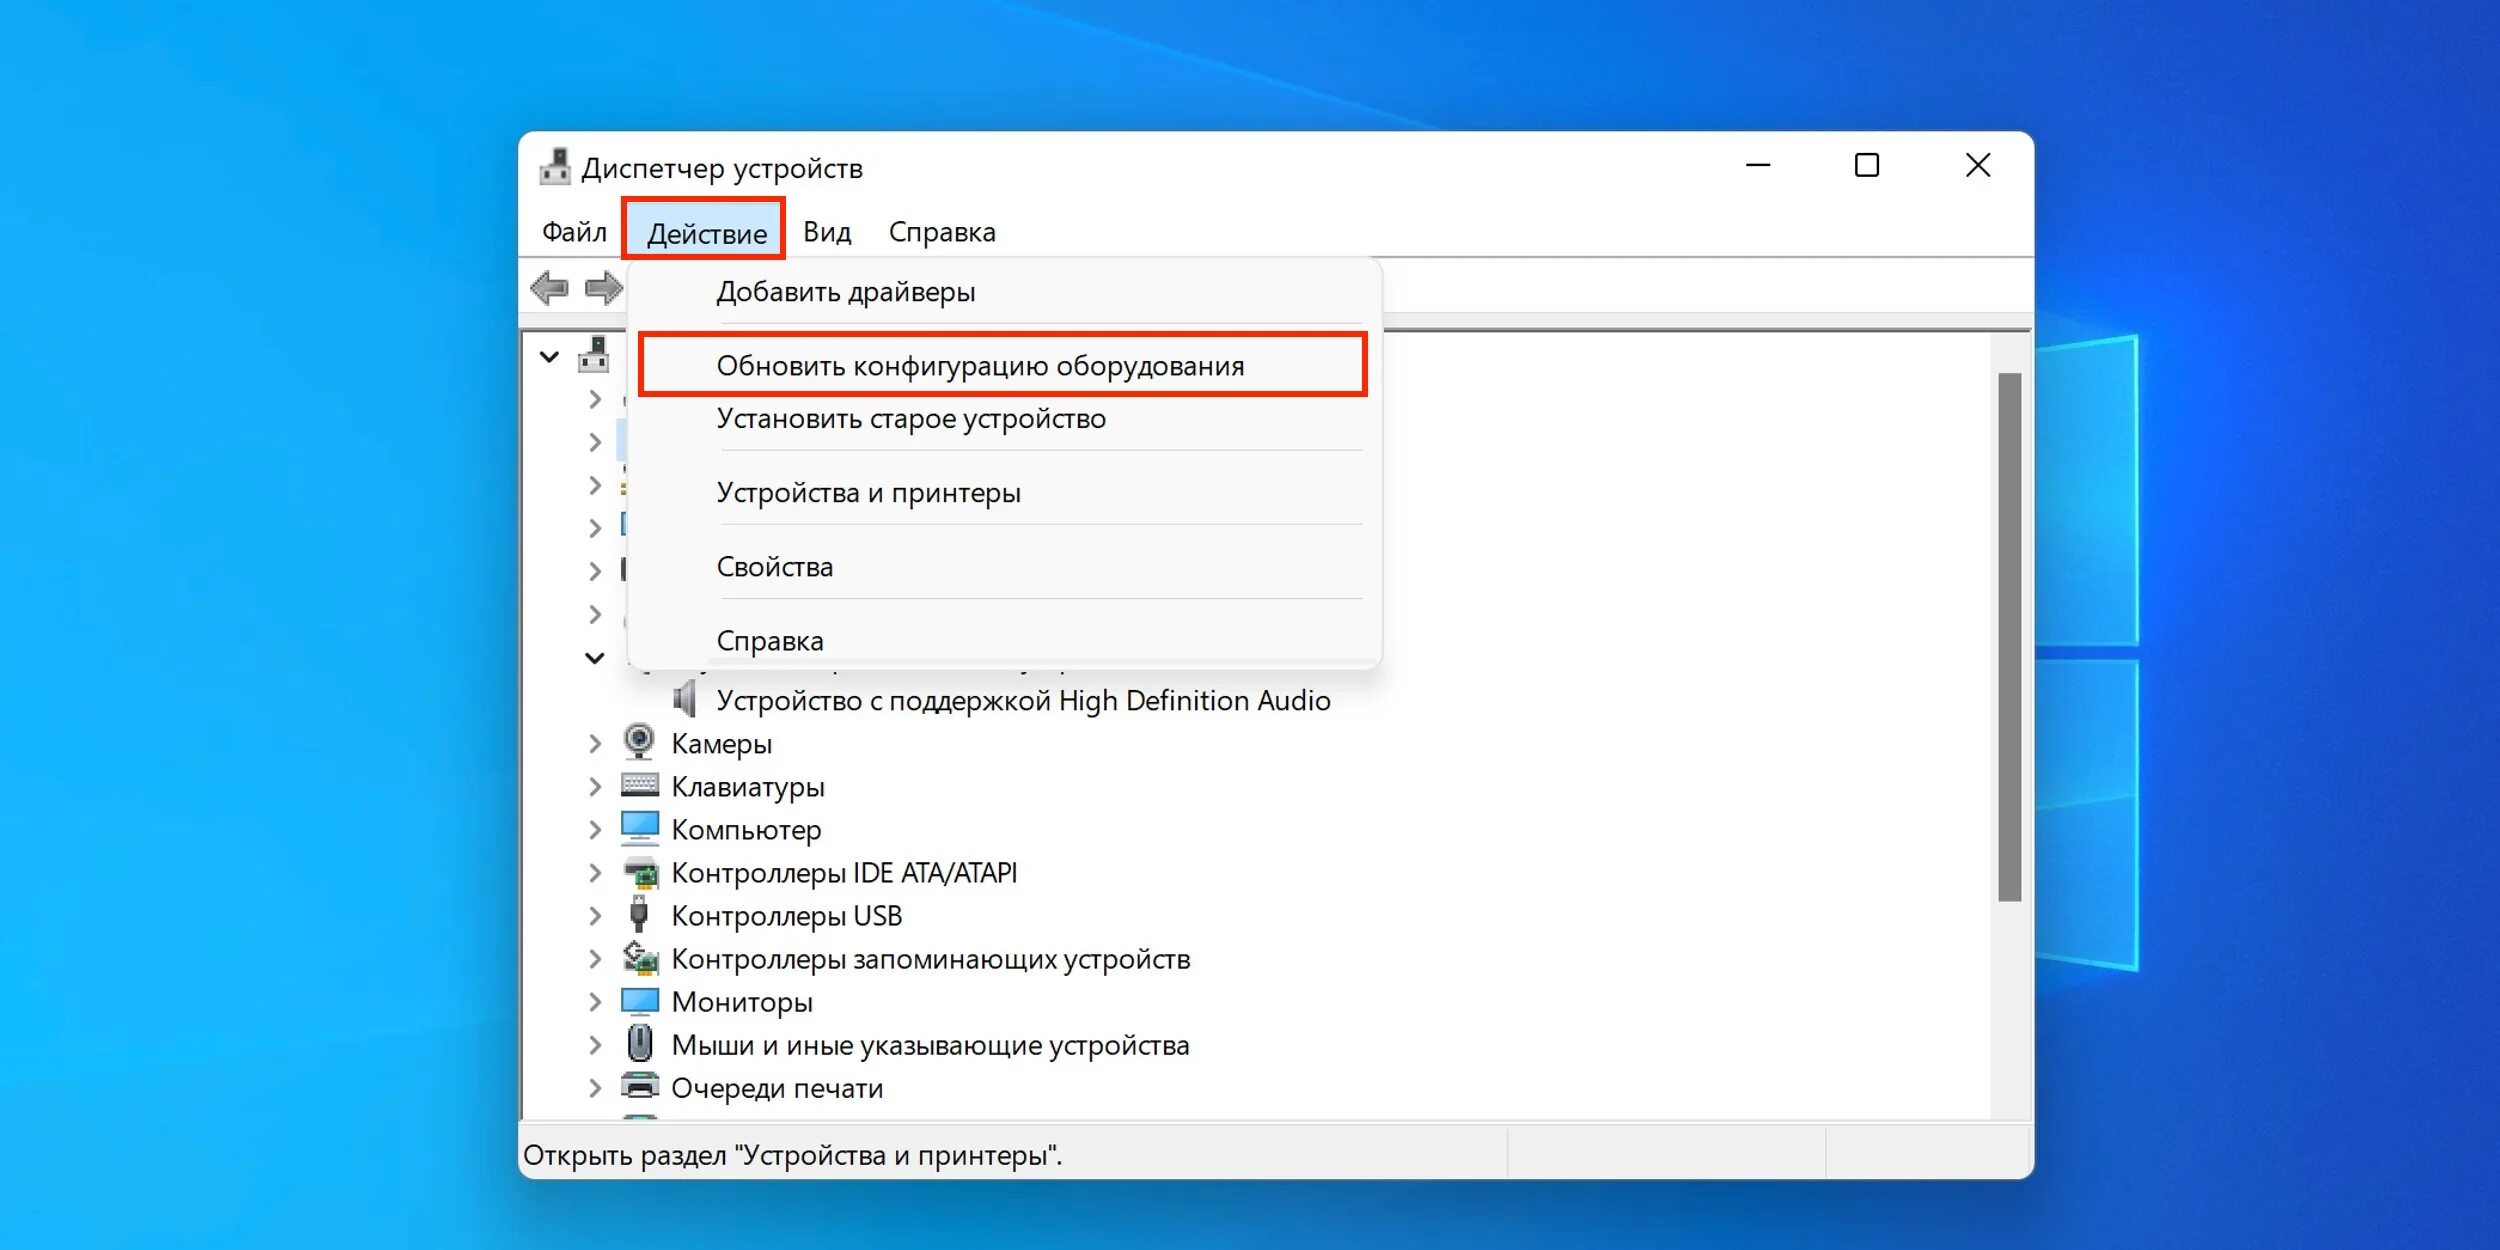Expand the Камеры tree node
The height and width of the screenshot is (1250, 2500).
tap(595, 743)
